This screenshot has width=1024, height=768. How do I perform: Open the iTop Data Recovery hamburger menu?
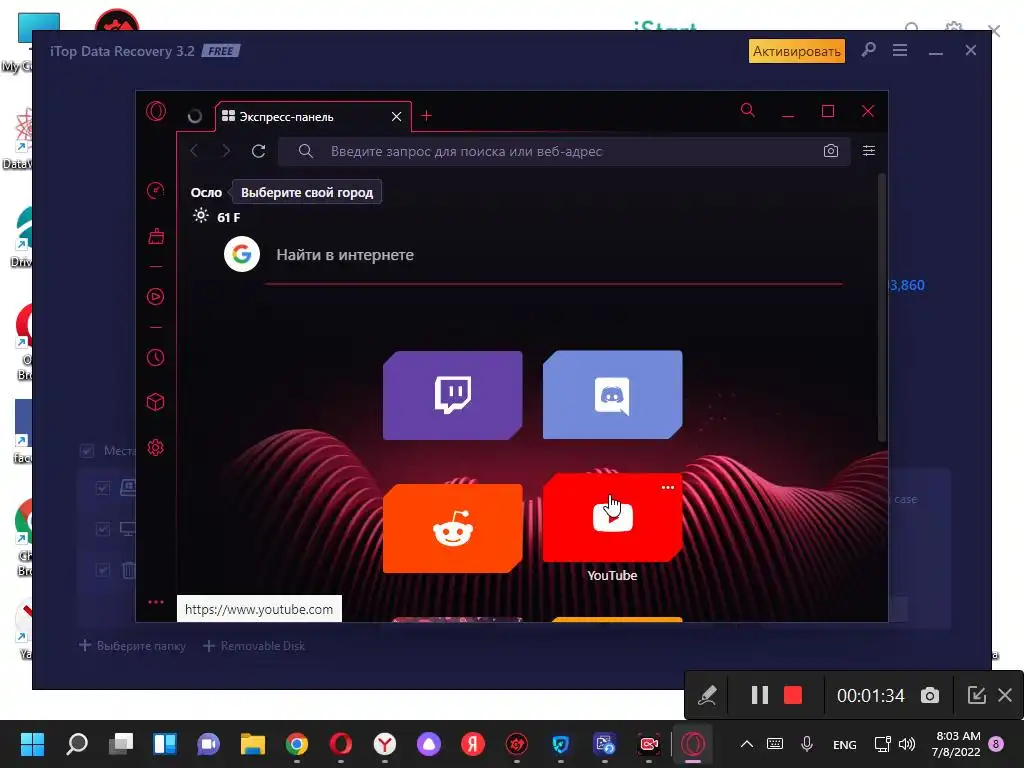(900, 50)
